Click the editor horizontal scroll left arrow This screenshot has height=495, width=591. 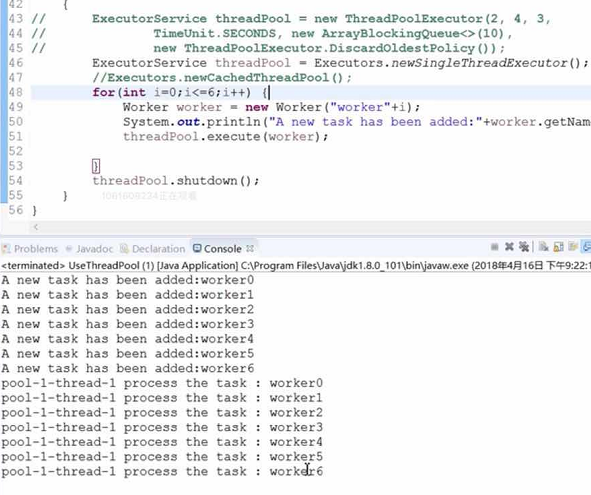click(36, 227)
